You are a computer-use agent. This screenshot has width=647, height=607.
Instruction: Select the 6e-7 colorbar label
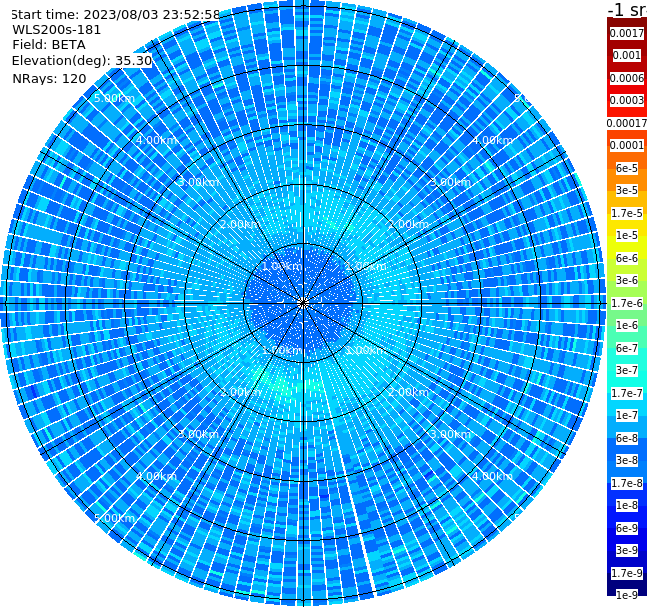tap(627, 348)
